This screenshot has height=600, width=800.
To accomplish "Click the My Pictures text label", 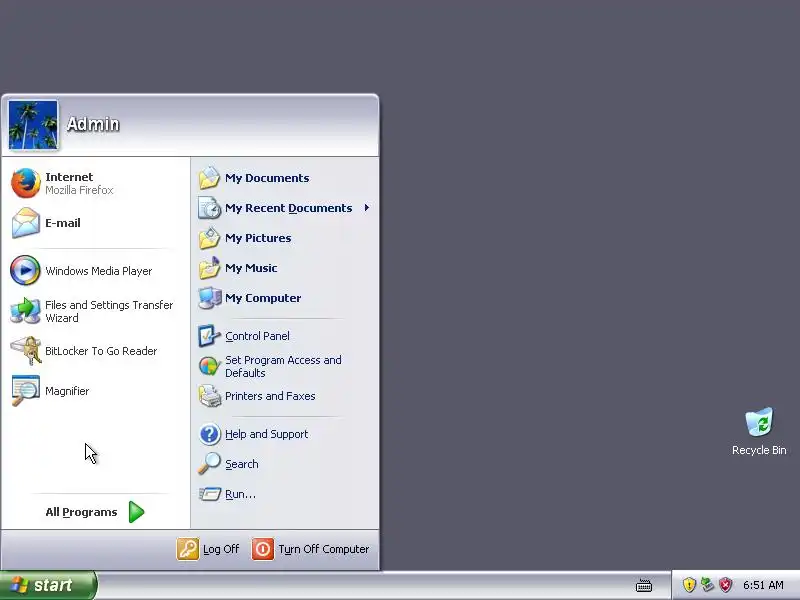I will click(258, 238).
